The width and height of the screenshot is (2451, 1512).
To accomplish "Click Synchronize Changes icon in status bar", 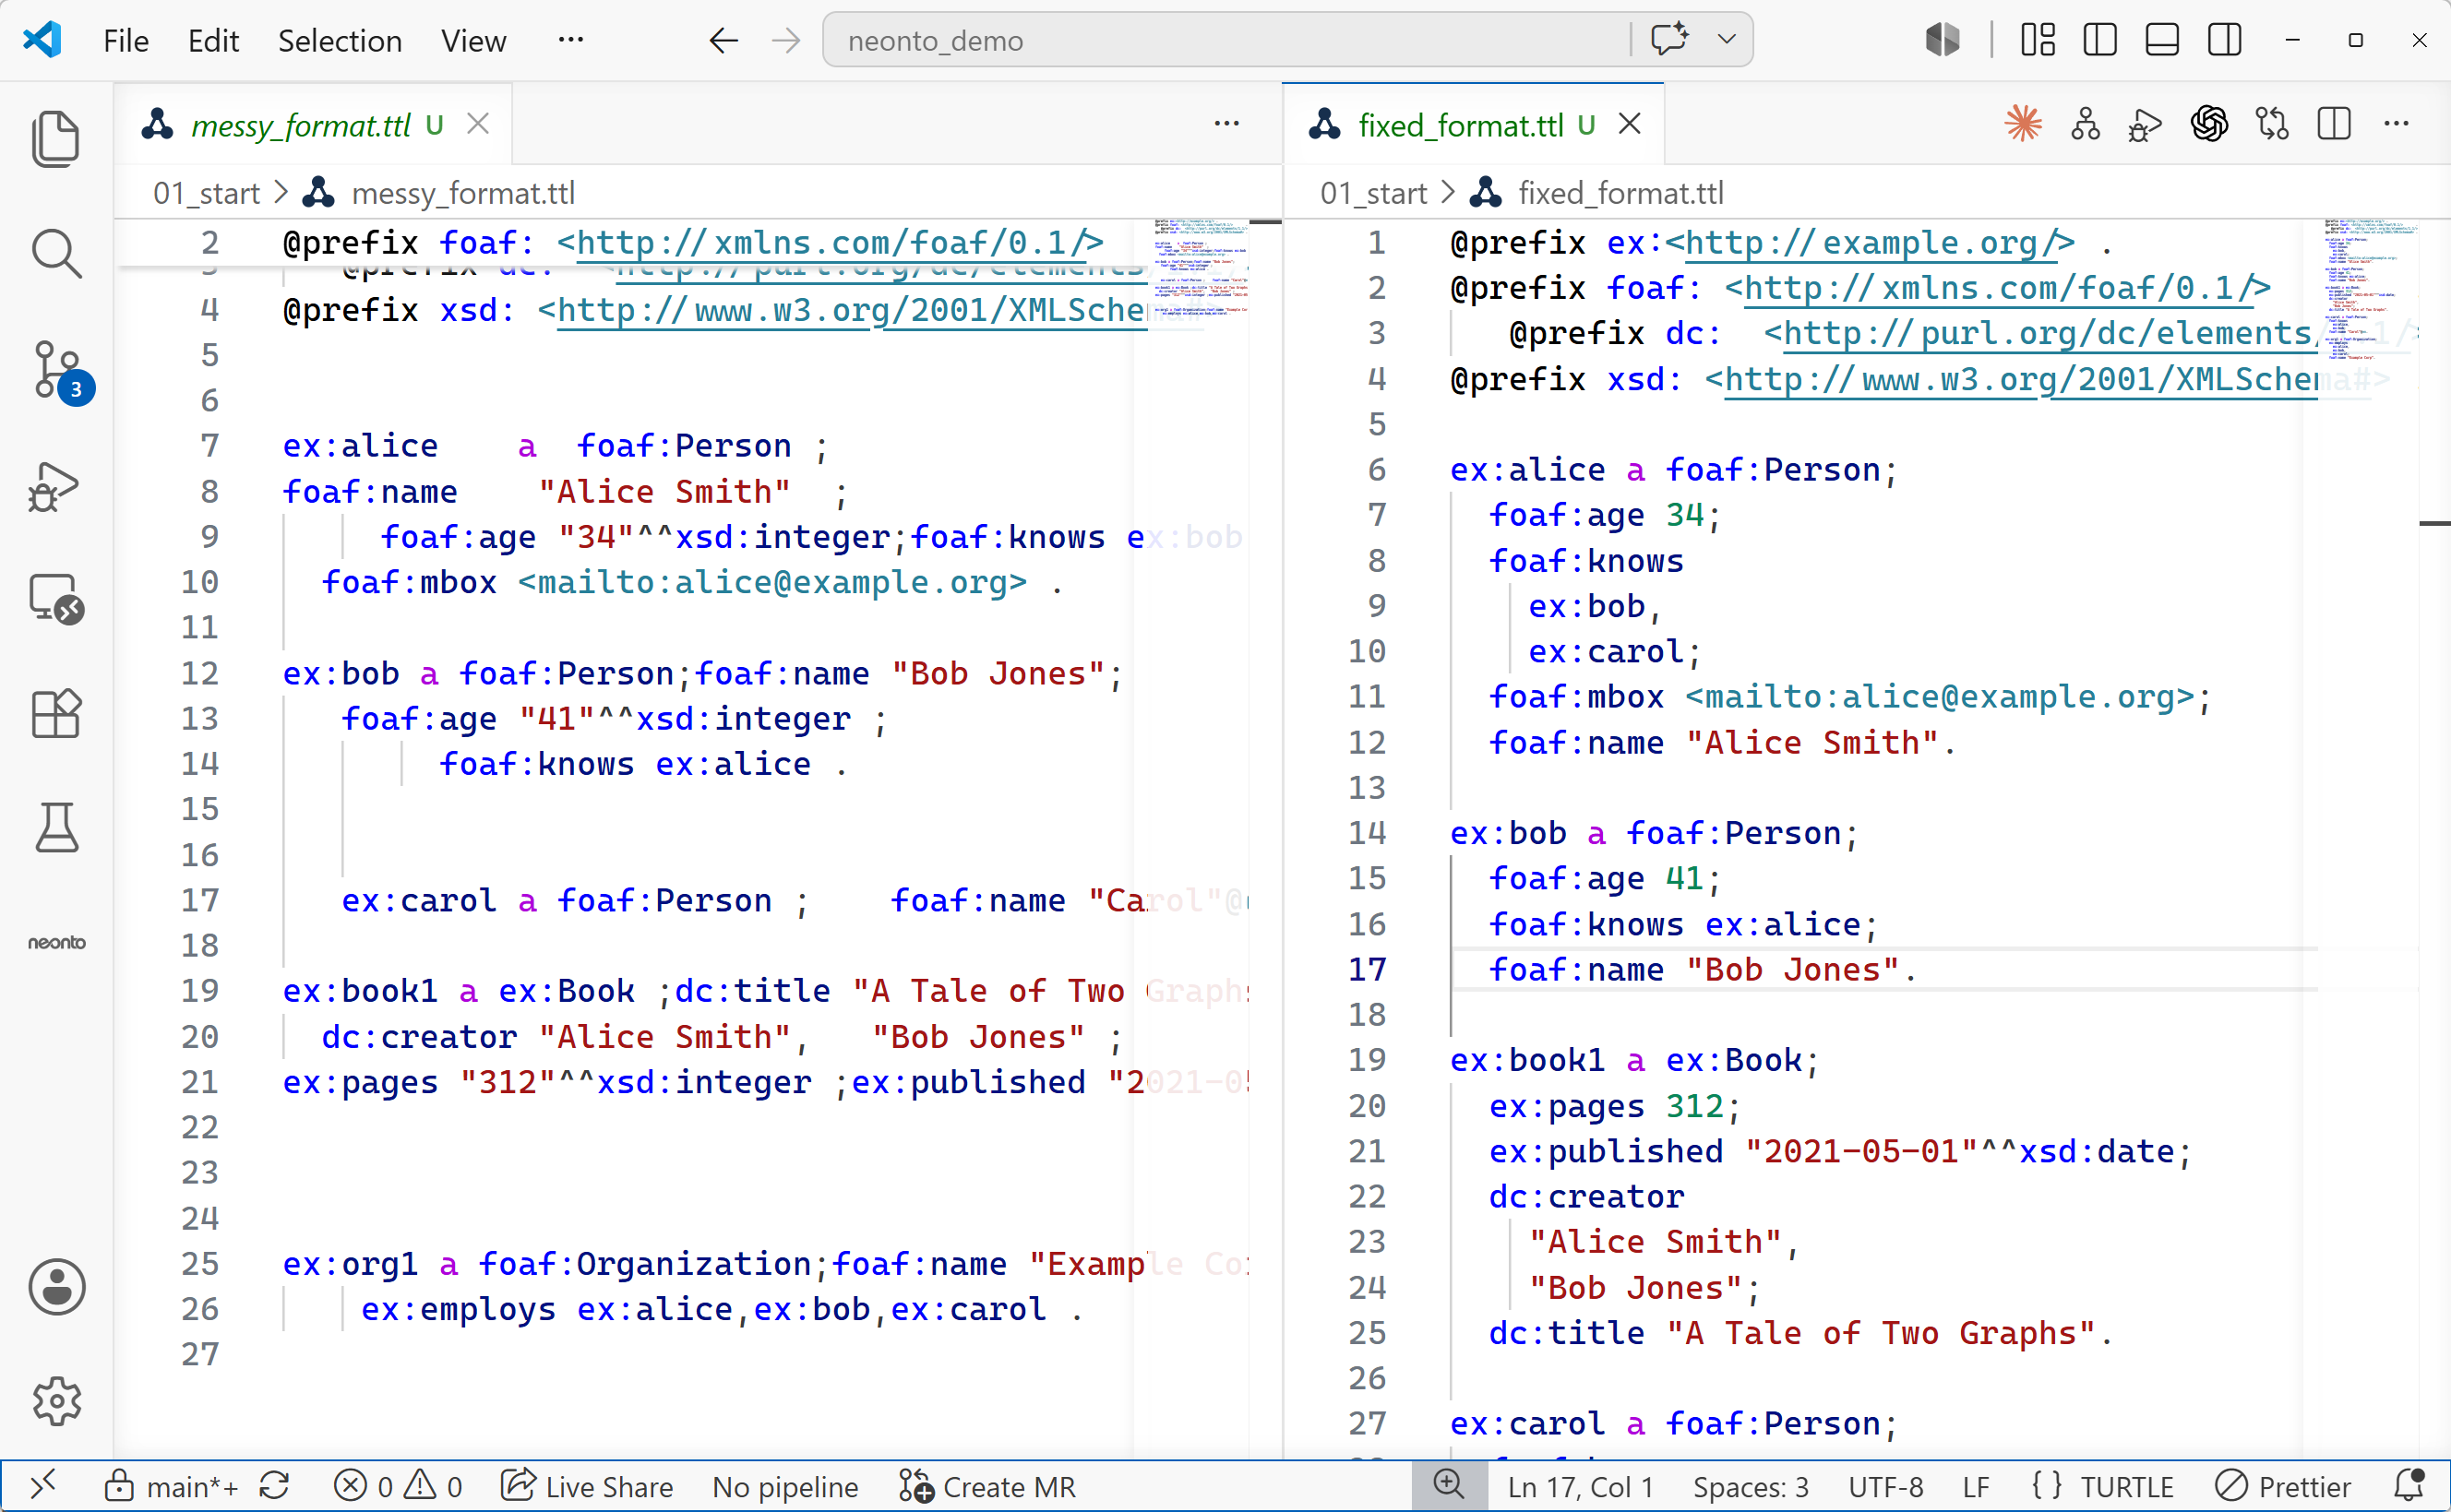I will (x=275, y=1486).
